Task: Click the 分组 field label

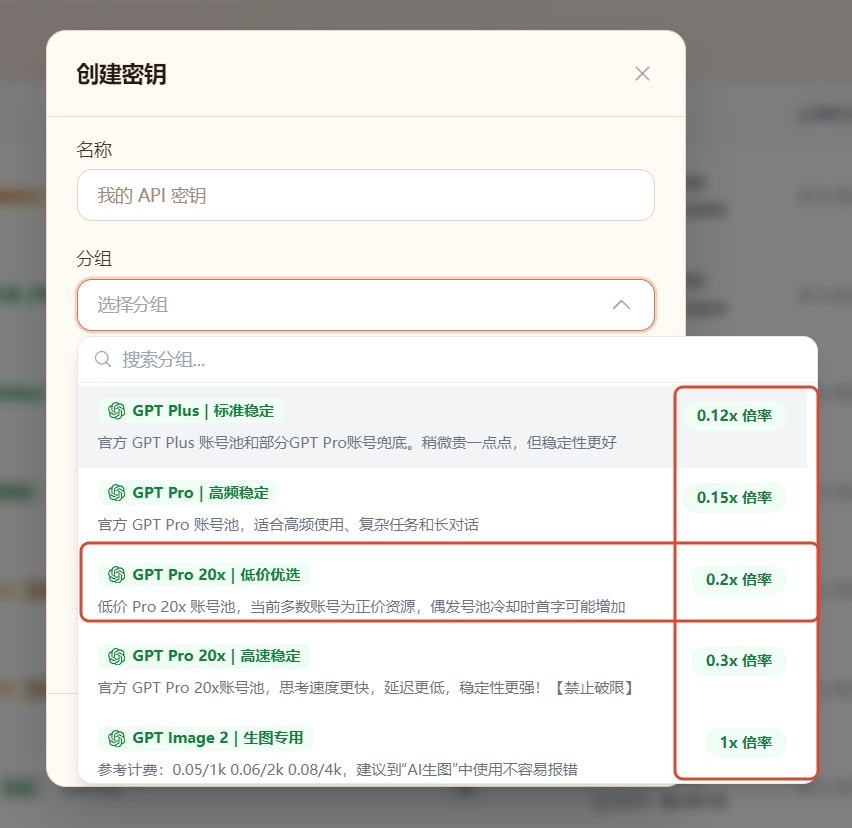Action: point(94,258)
